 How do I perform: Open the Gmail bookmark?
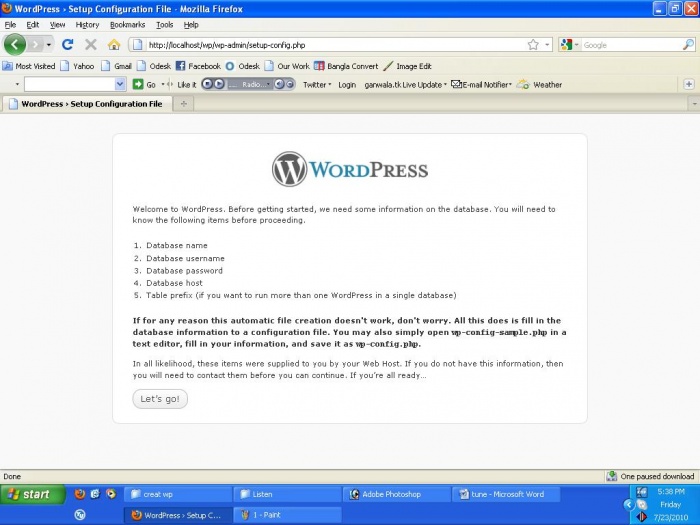[x=116, y=66]
